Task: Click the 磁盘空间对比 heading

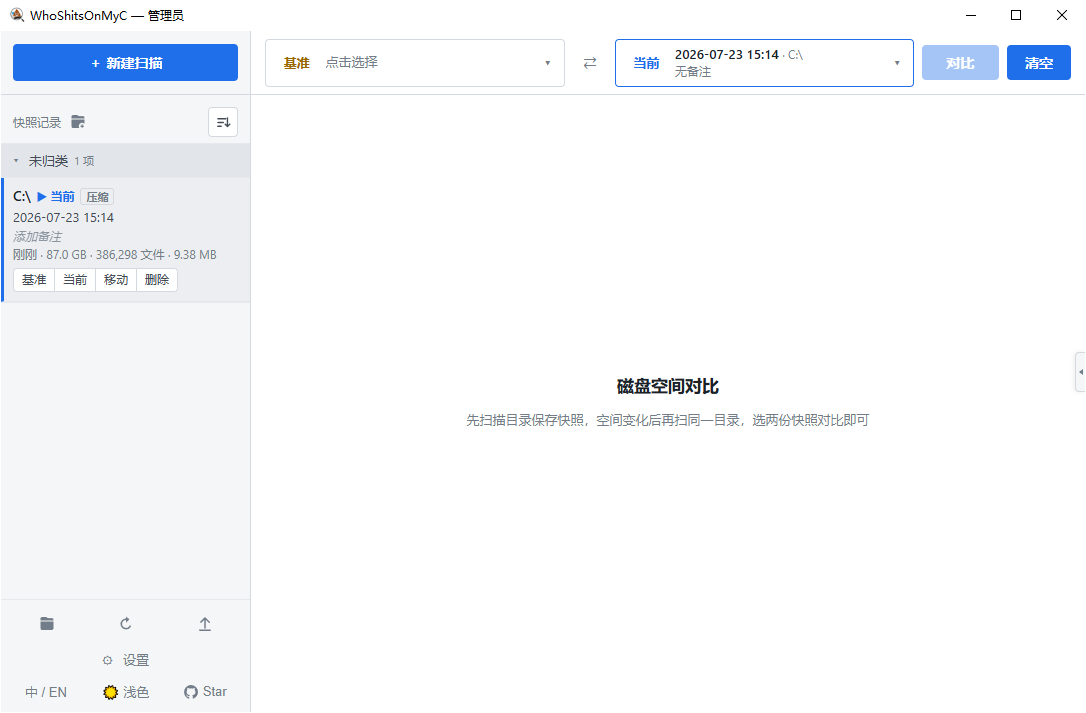Action: point(668,387)
